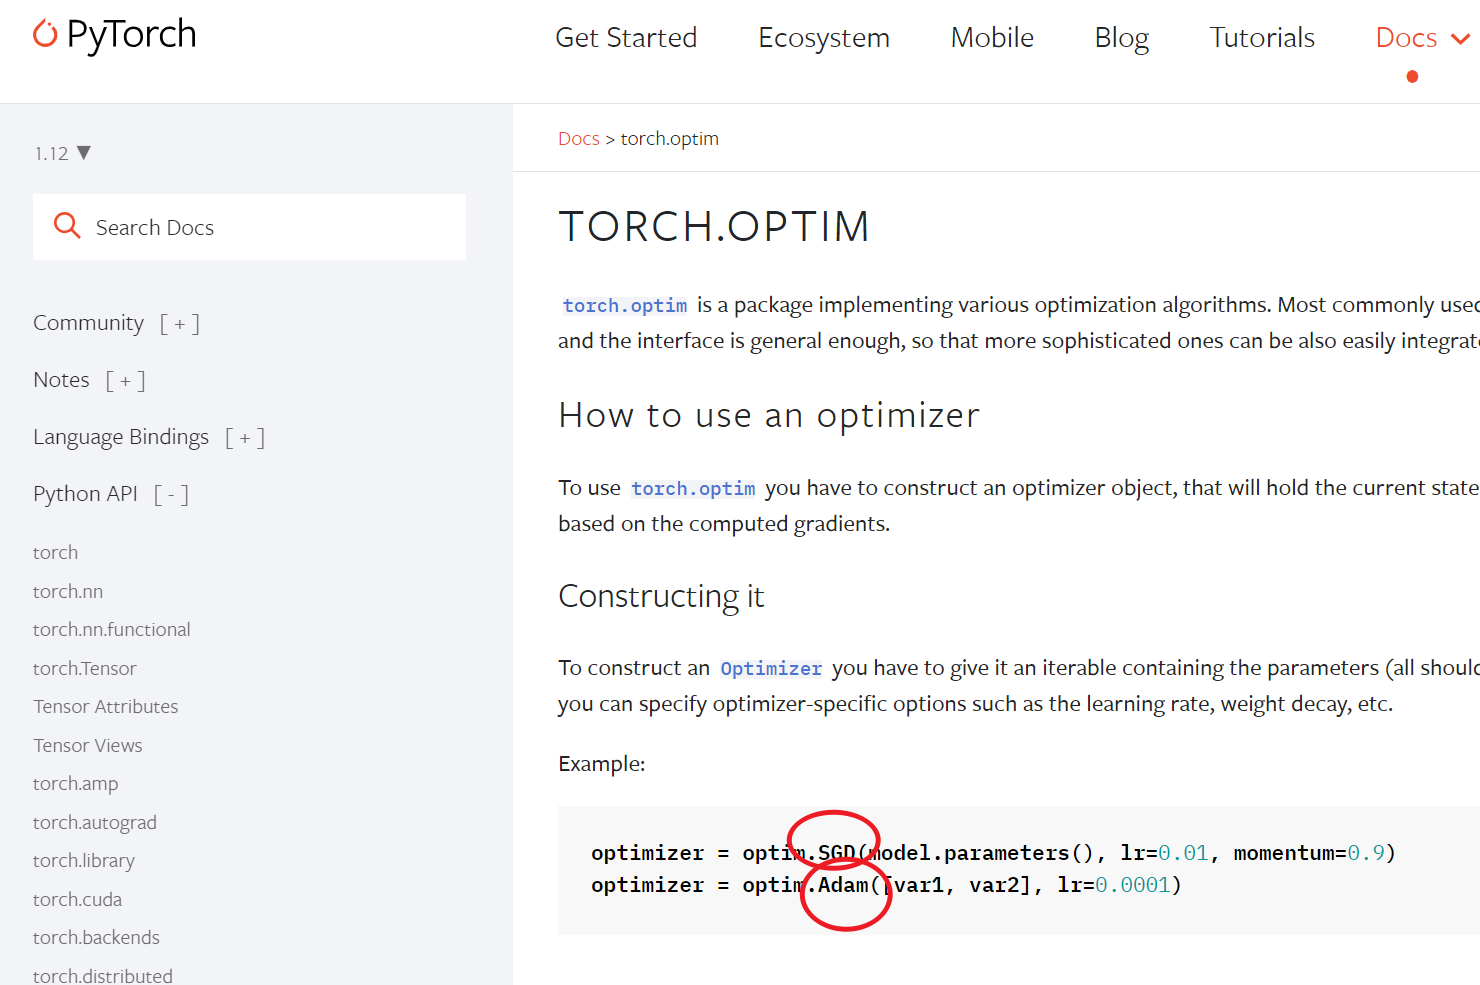The height and width of the screenshot is (985, 1480).
Task: Open torch.nn.functional in the sidebar
Action: [112, 629]
